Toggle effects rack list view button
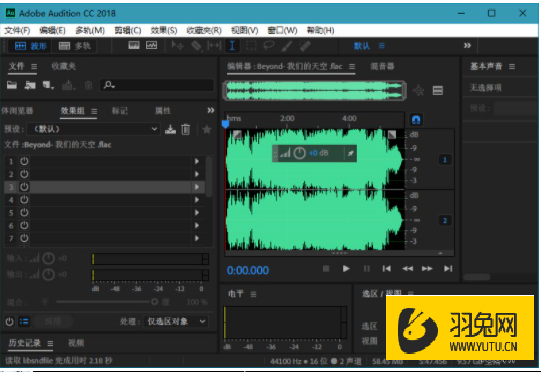 click(x=24, y=322)
